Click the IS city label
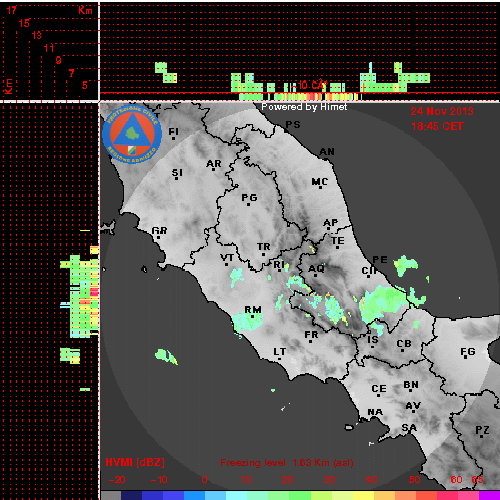The image size is (500, 500). click(x=373, y=339)
